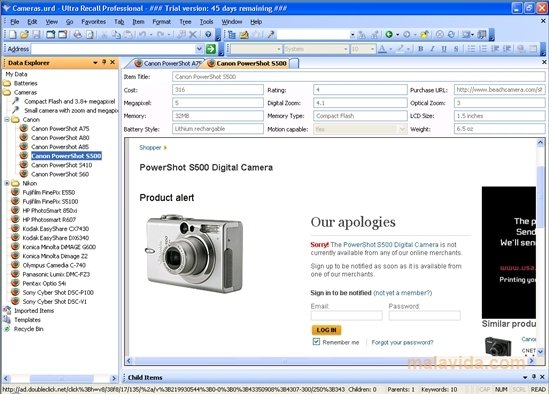Click the Shopper breadcrumb link
Viewport: 549px width, 394px height.
point(150,147)
